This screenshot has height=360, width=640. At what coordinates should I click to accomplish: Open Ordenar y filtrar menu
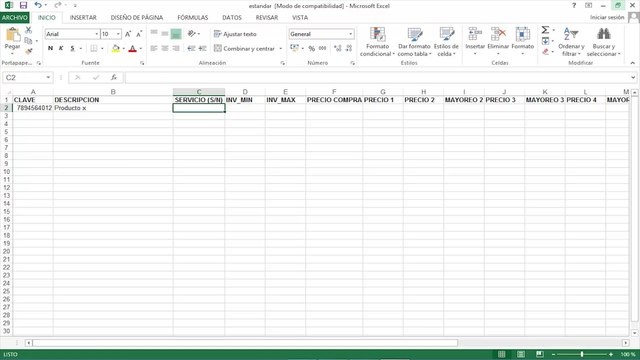[571, 42]
